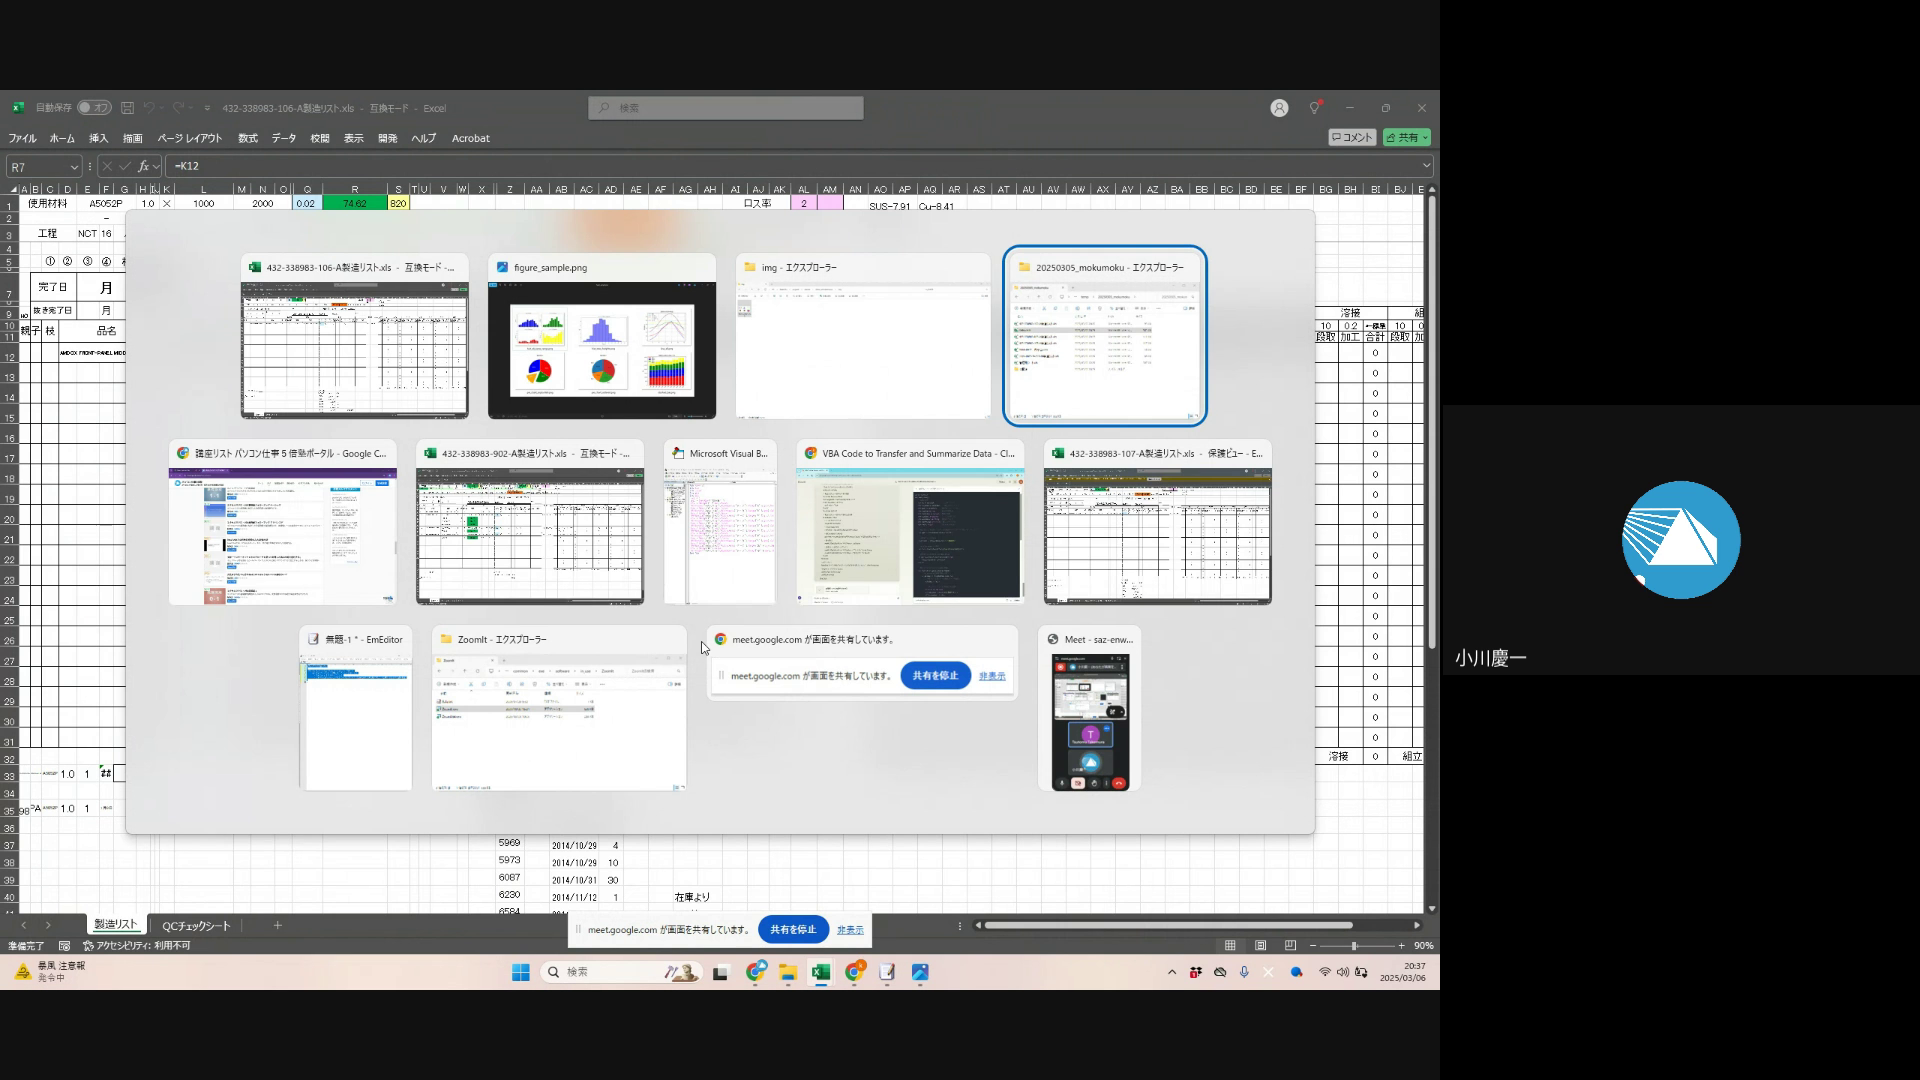Show hidden system tray icons chevron
This screenshot has width=1920, height=1080.
1172,972
